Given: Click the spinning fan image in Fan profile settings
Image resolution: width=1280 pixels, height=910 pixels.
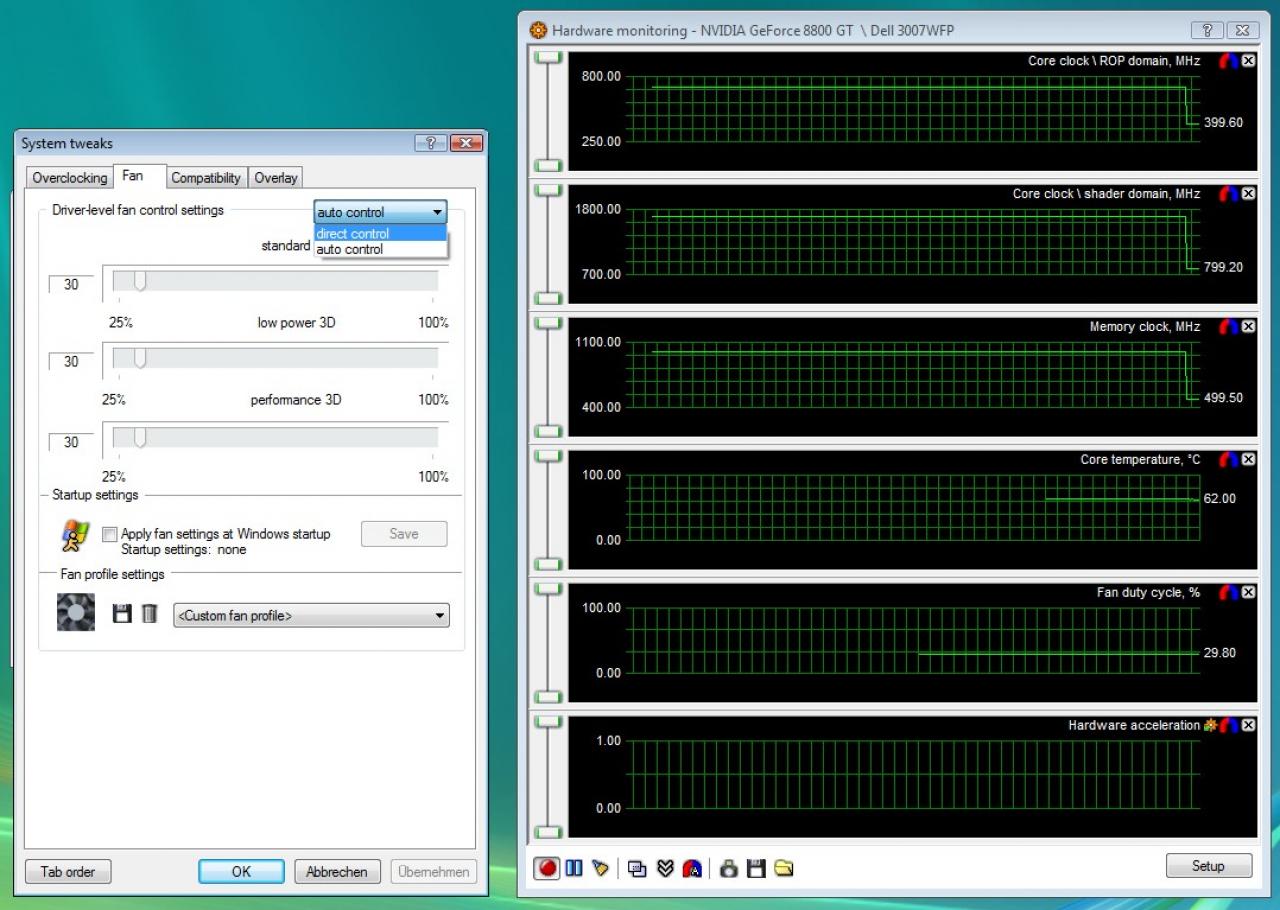Looking at the screenshot, I should pos(76,612).
